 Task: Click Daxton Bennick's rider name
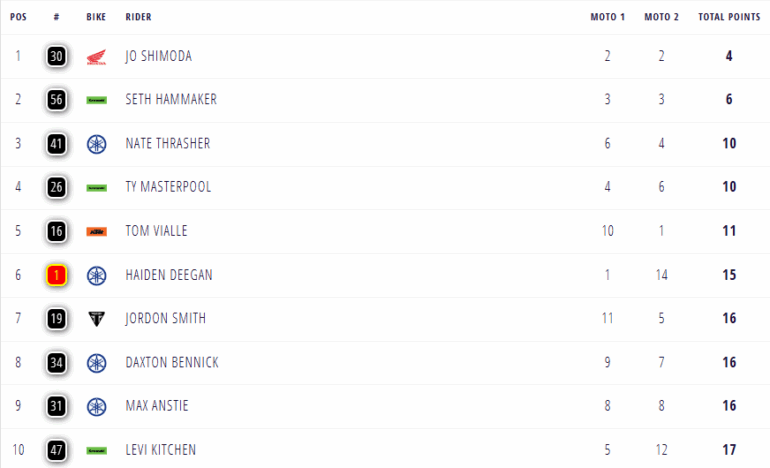[172, 362]
